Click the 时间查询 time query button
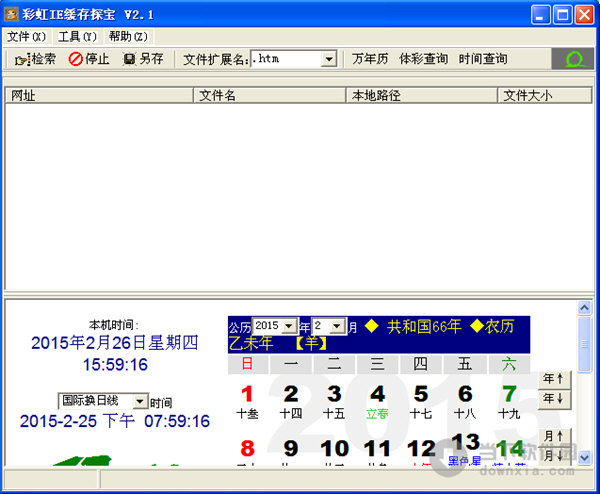The width and height of the screenshot is (600, 494). [483, 60]
